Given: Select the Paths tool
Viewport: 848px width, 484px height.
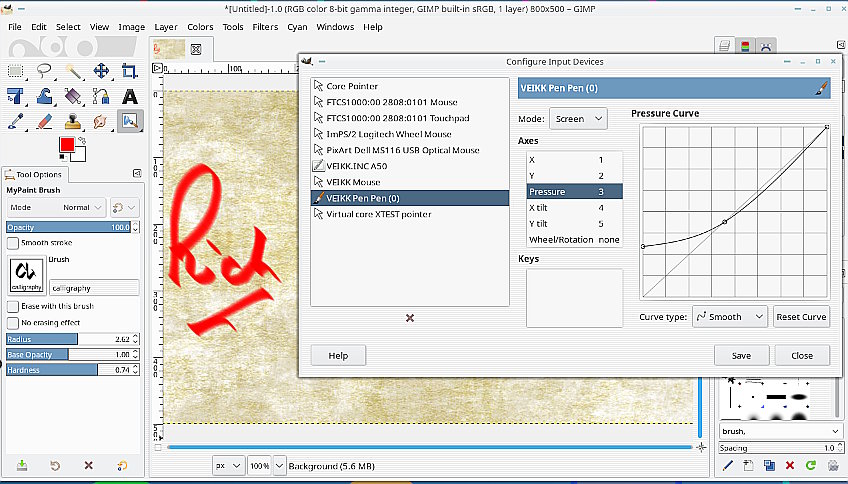Looking at the screenshot, I should tap(101, 96).
